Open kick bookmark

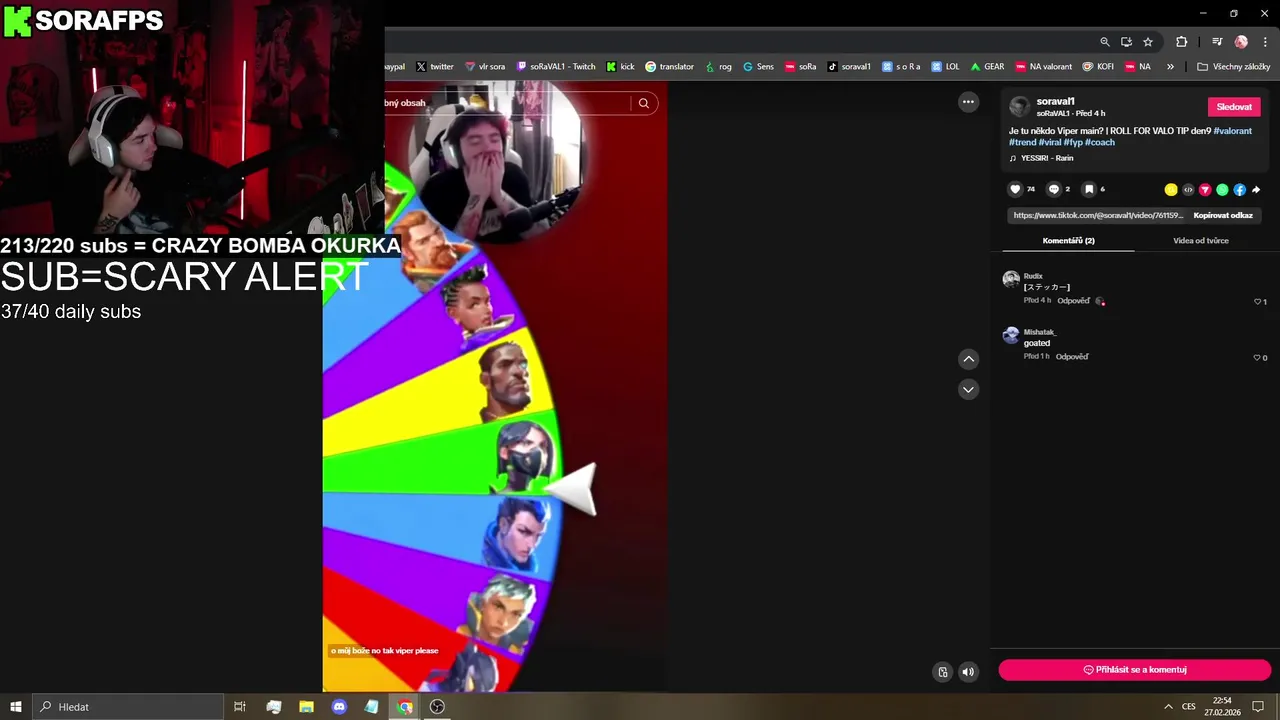tap(621, 67)
